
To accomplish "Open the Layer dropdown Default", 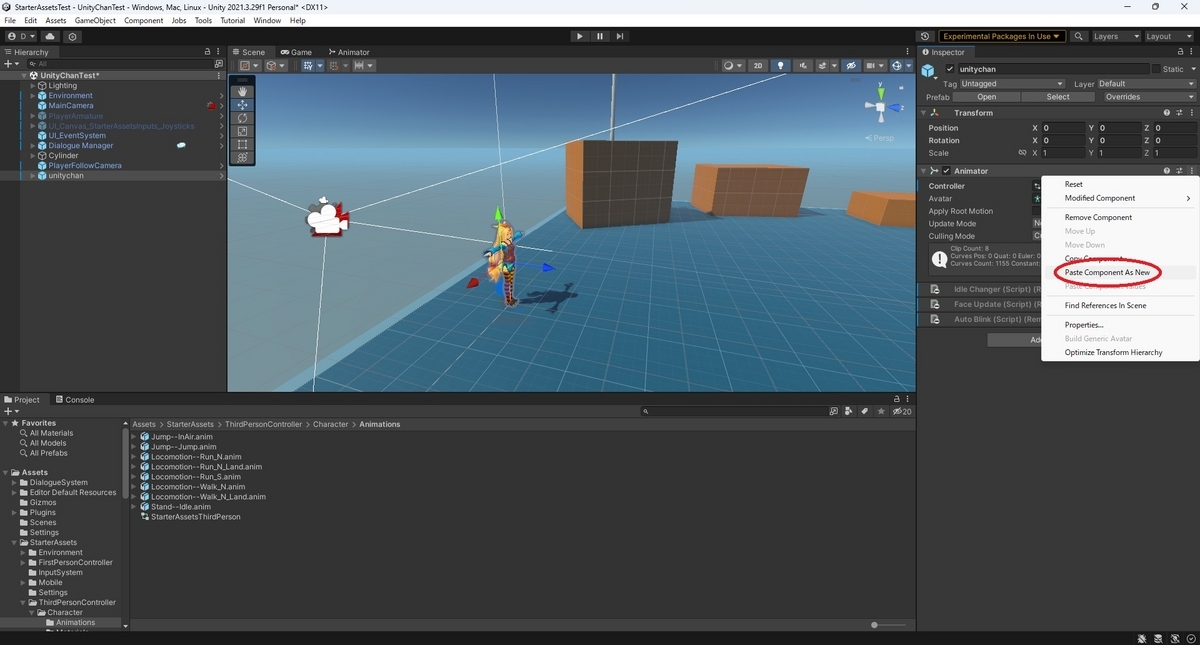I will pyautogui.click(x=1146, y=84).
